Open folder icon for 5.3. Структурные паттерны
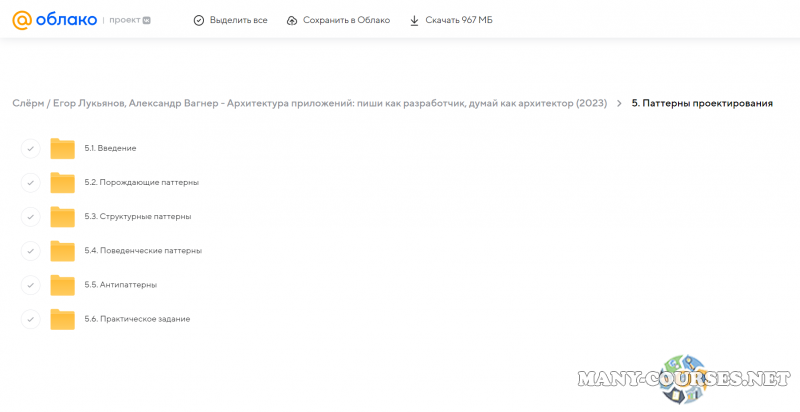Image resolution: width=800 pixels, height=412 pixels. click(x=63, y=217)
